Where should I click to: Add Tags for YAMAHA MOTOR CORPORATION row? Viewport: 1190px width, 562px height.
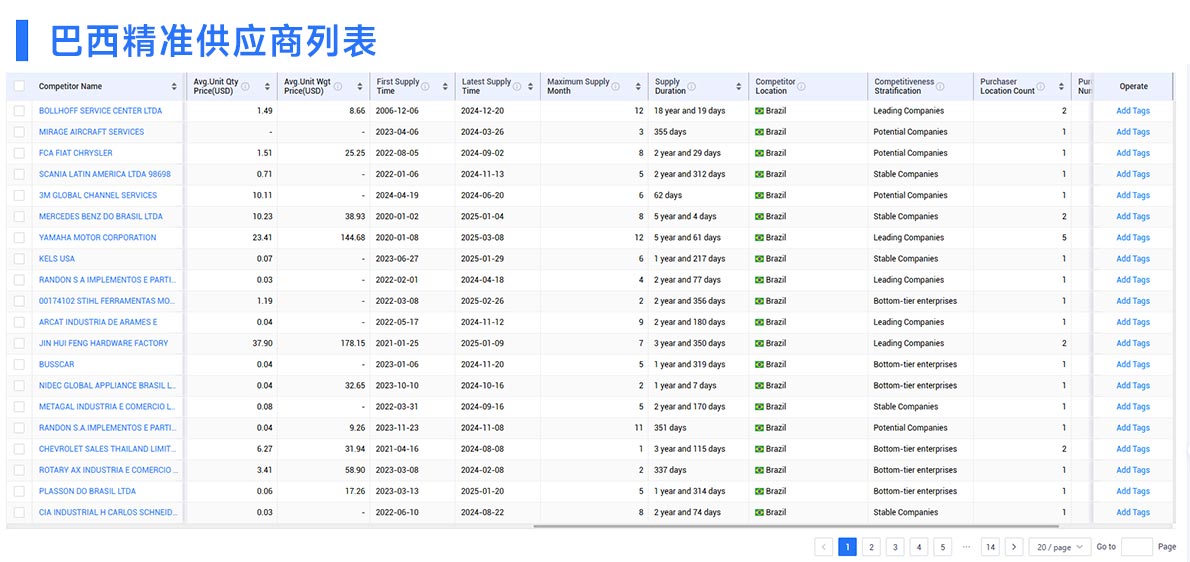pos(1133,237)
